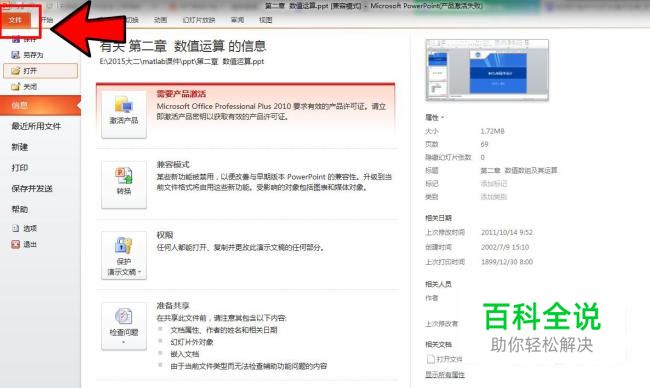
Task: Open the 幻灯片放映 ribbon tab
Action: (x=199, y=20)
